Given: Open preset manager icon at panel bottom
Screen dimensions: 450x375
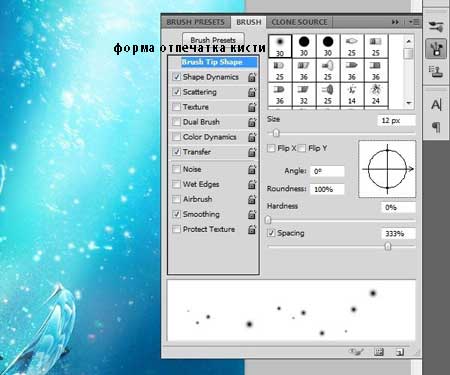Looking at the screenshot, I should (379, 352).
